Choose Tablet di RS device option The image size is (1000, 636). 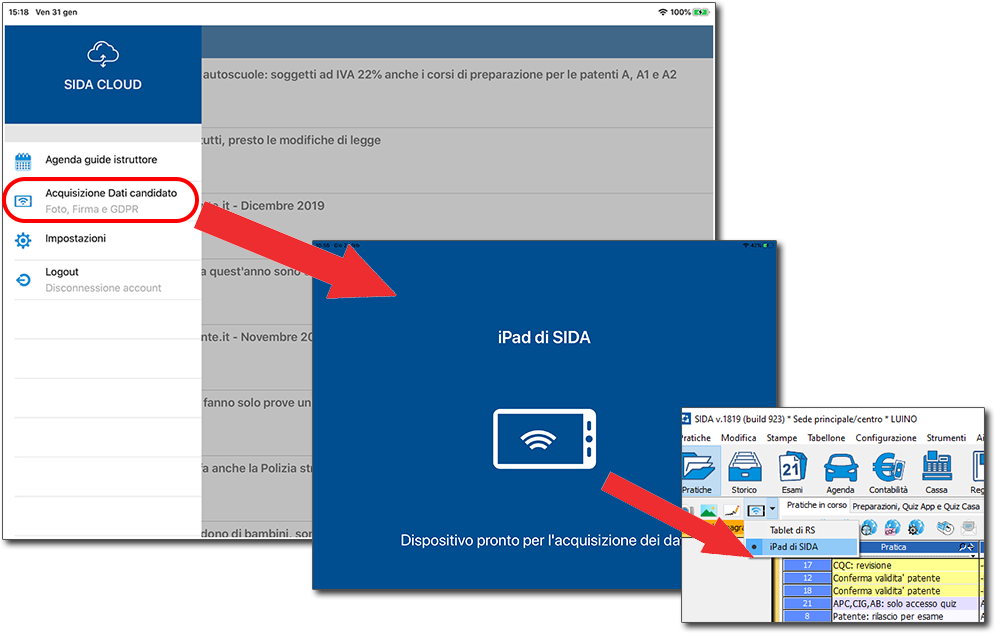(x=791, y=529)
